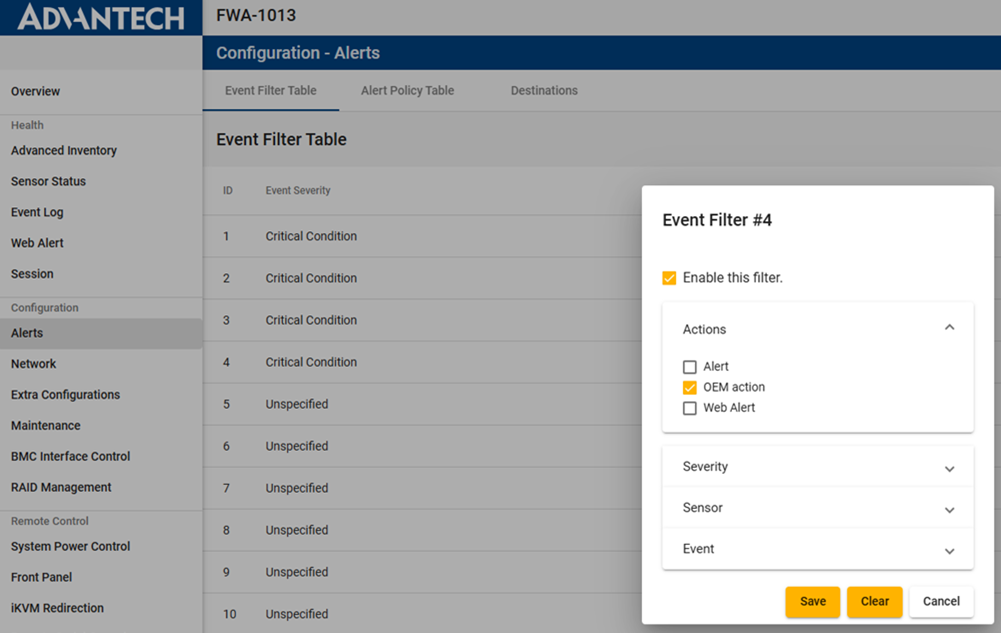Uncheck the OEM action checkbox
The image size is (1001, 633).
pyautogui.click(x=689, y=388)
